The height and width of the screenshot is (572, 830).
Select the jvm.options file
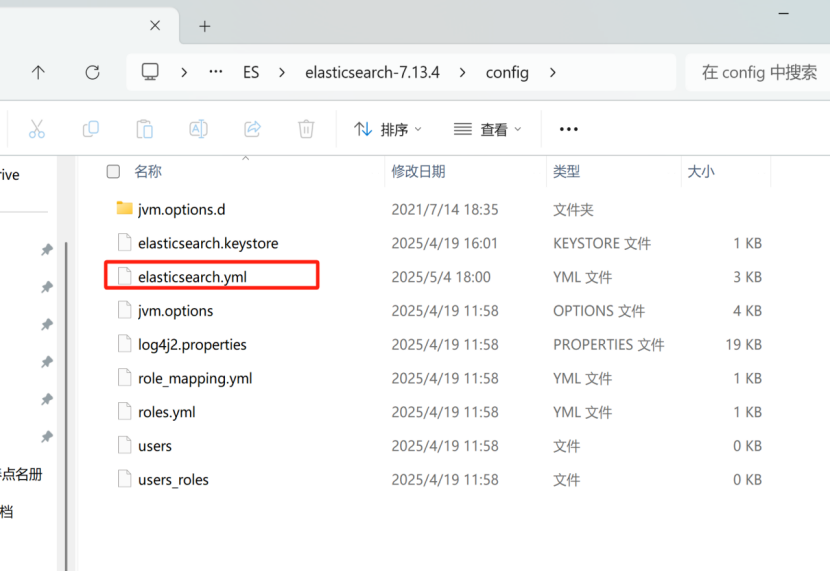pos(175,311)
